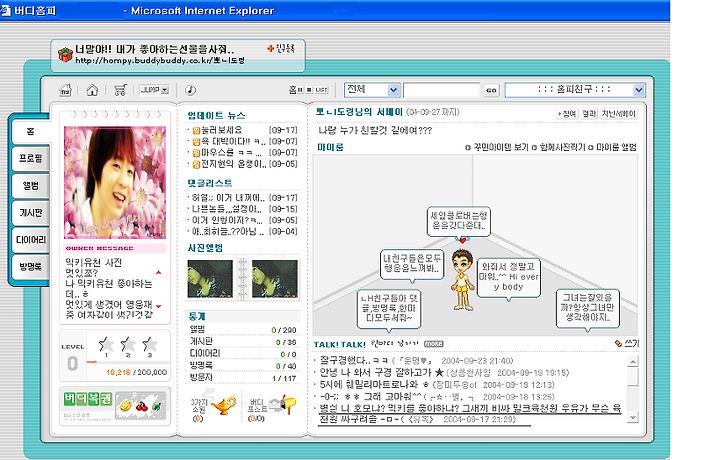Open the JUMP dropdown
Screen dimensions: 720x460
click(x=154, y=90)
